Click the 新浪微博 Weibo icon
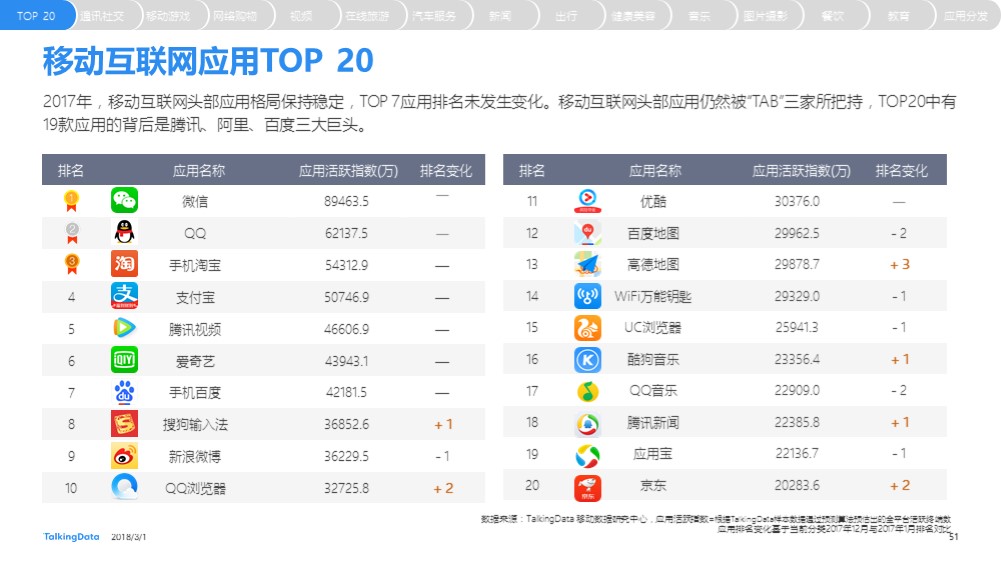This screenshot has height=563, width=1001. point(124,456)
